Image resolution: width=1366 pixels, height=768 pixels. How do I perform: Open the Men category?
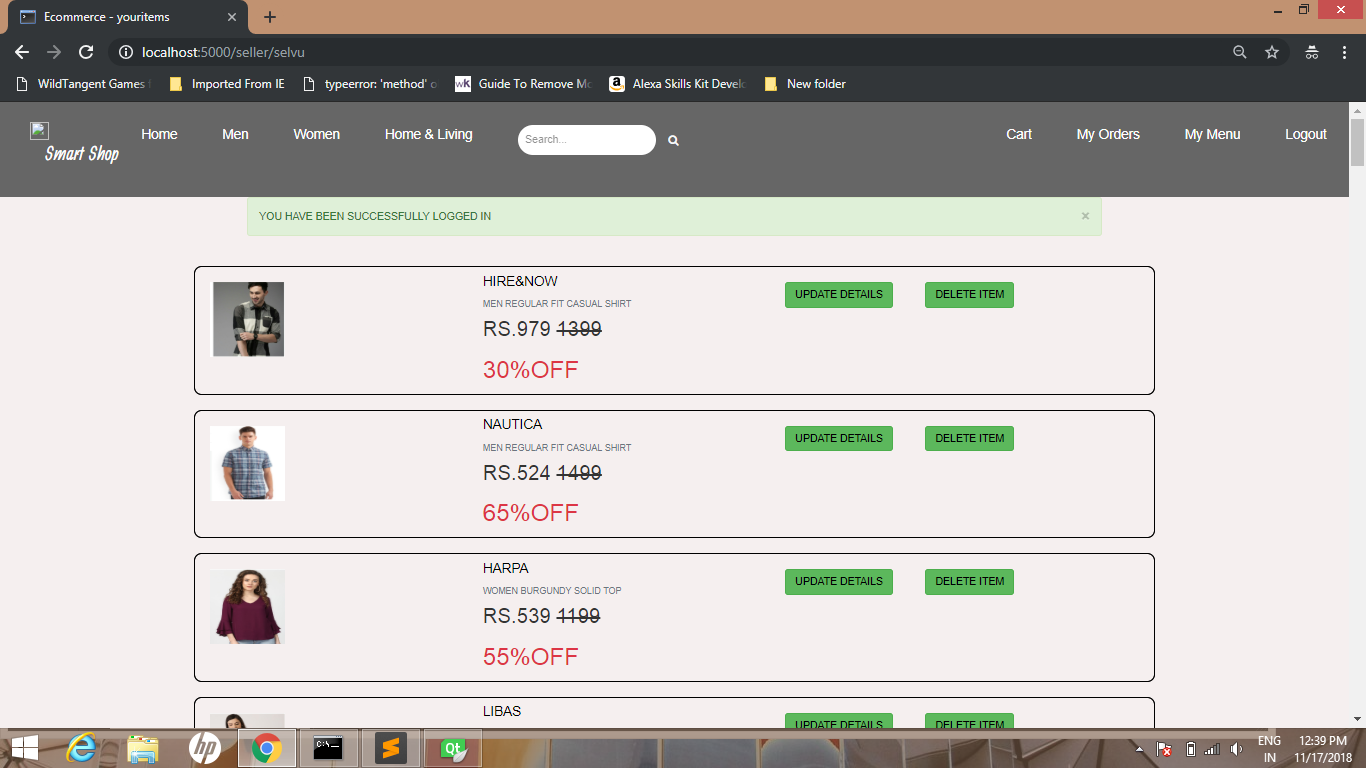pyautogui.click(x=235, y=134)
